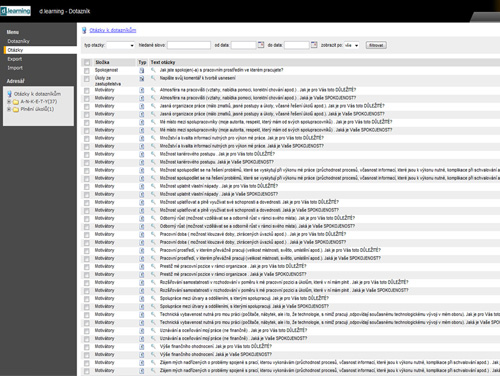
Task: Click type icon for 'Jasná organizace práce' DŮLEŽITÉ row
Action: click(142, 106)
